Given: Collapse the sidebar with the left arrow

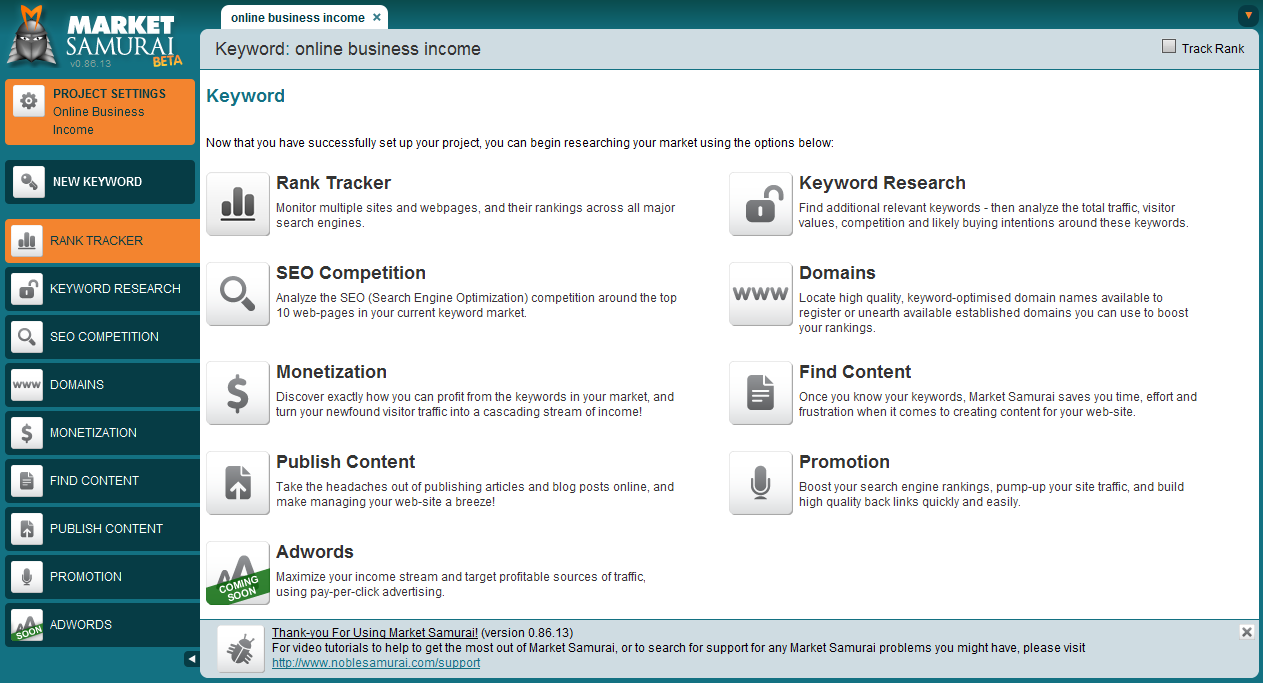Looking at the screenshot, I should tap(192, 659).
